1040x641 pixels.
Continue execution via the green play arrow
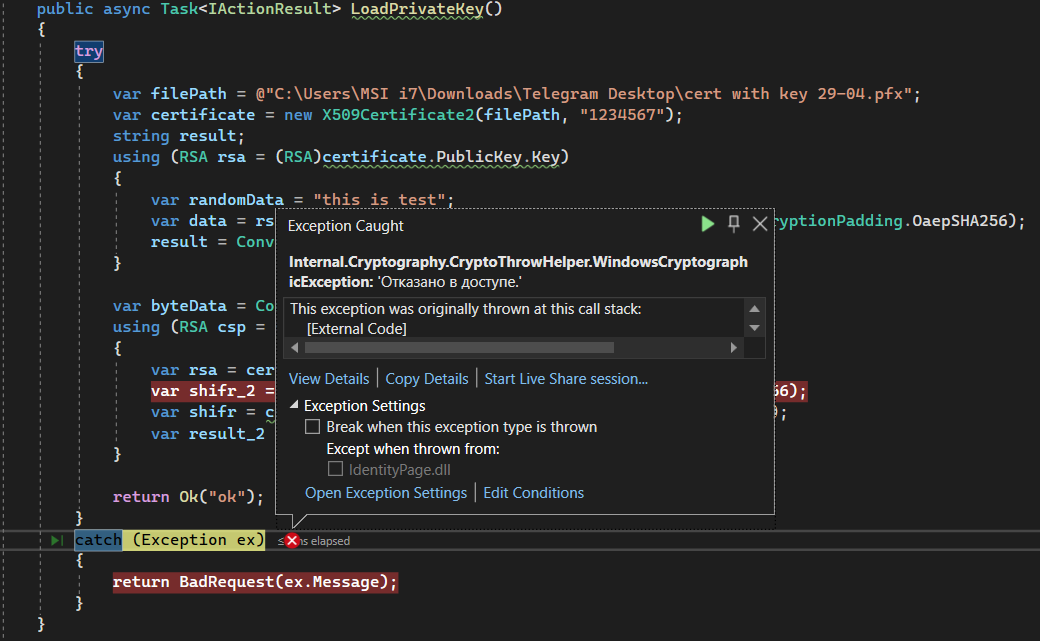[x=708, y=224]
